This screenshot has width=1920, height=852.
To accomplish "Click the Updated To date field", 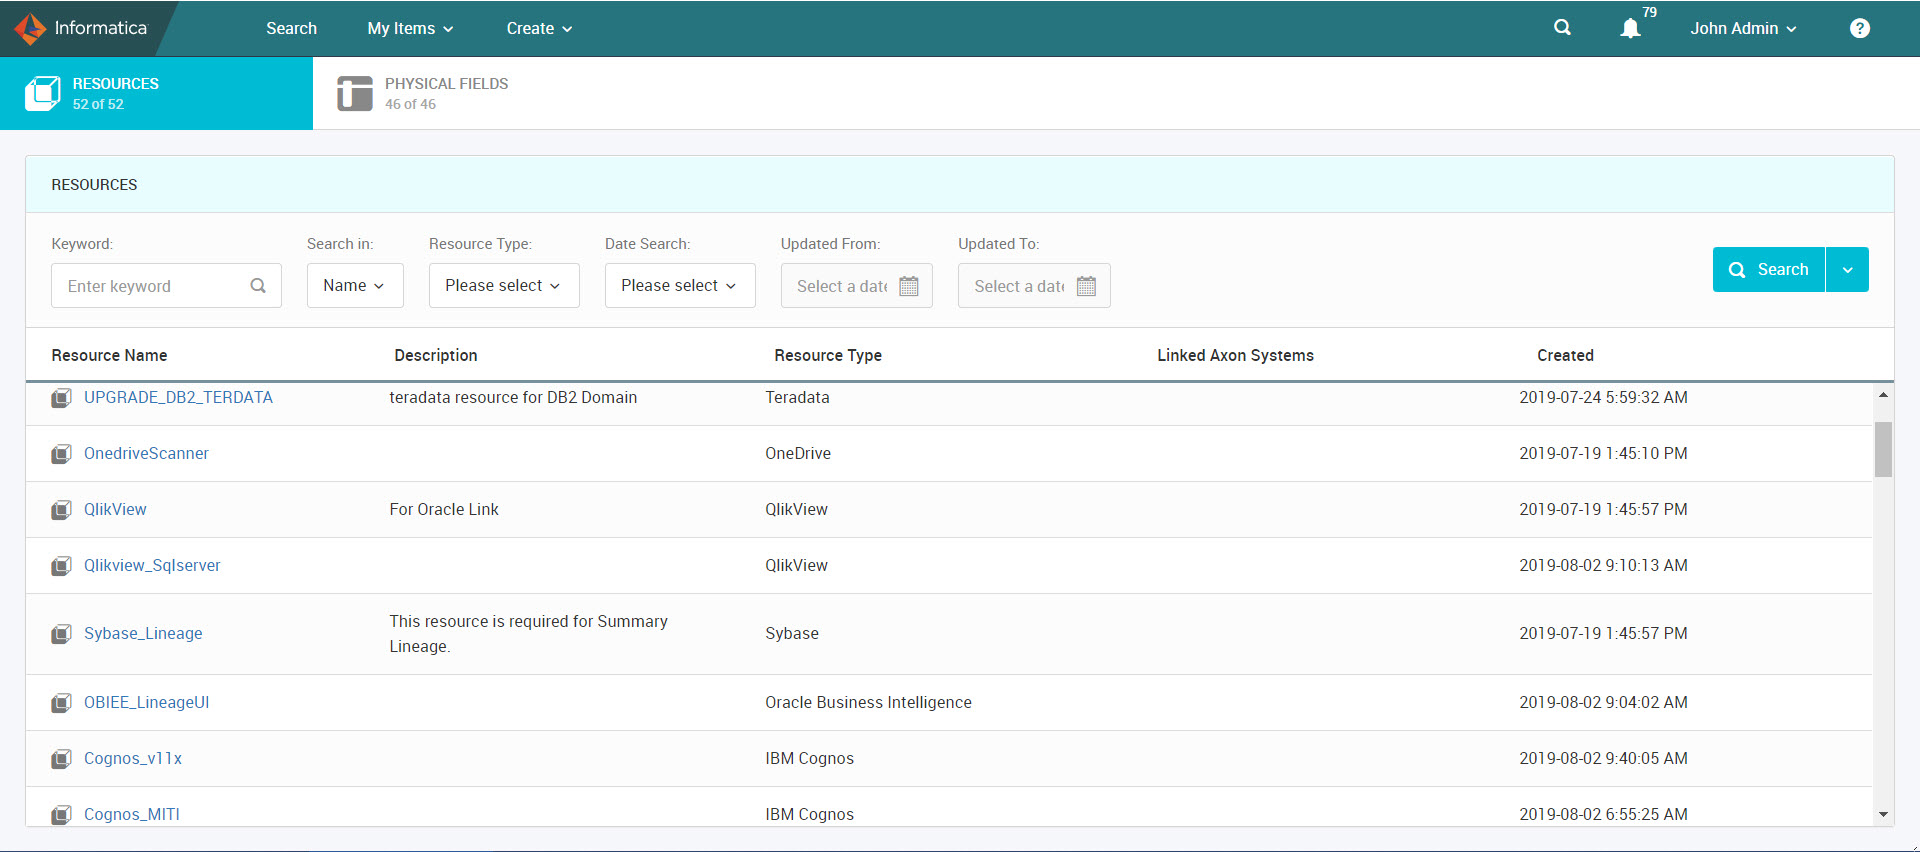I will tap(1034, 286).
